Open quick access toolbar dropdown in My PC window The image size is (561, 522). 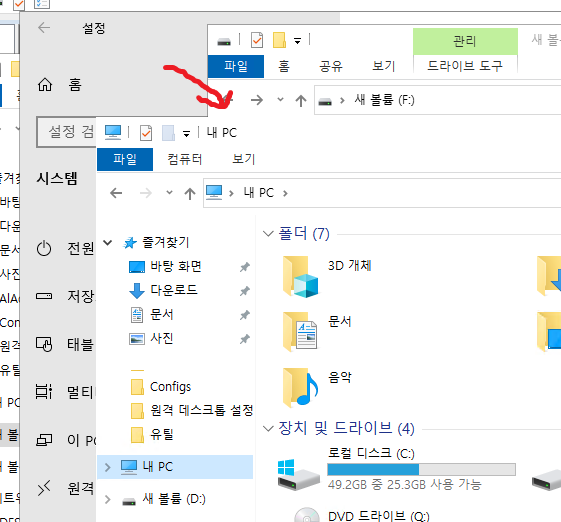click(186, 134)
